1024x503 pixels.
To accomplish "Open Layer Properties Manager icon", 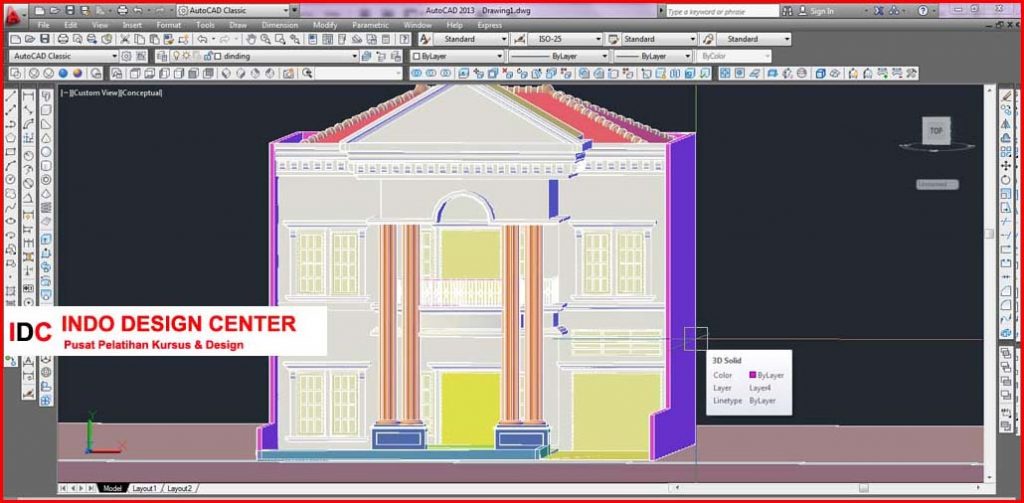I will pos(162,56).
